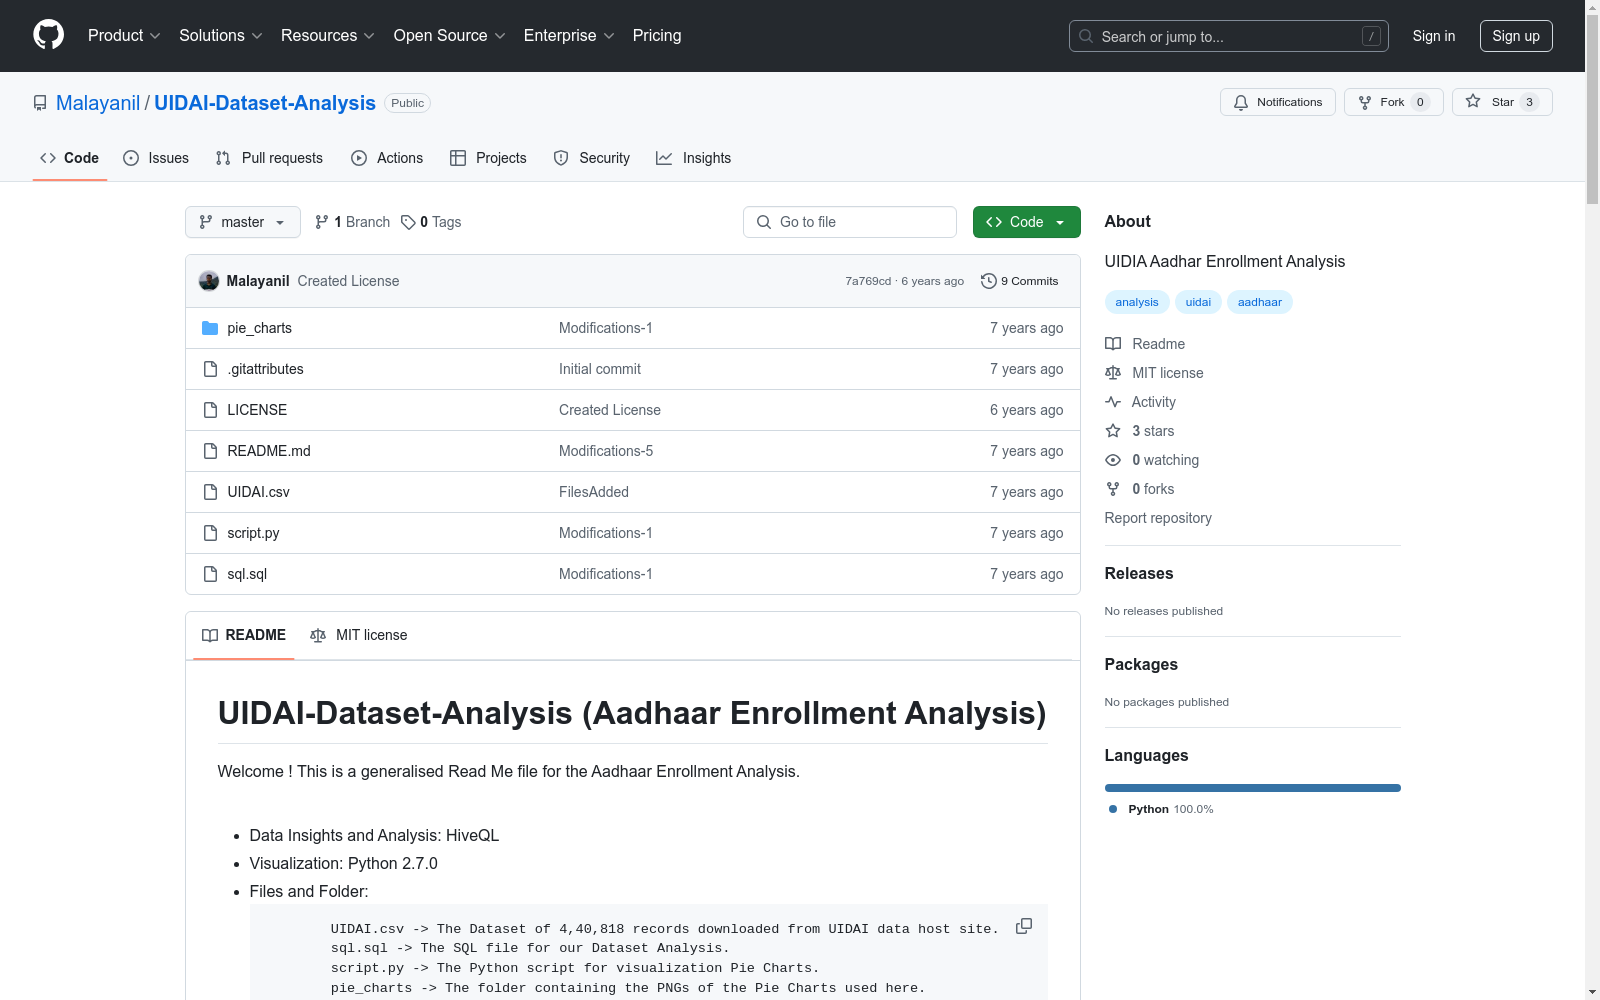
Task: Click the scales icon beside MIT license in About
Action: pos(1113,373)
